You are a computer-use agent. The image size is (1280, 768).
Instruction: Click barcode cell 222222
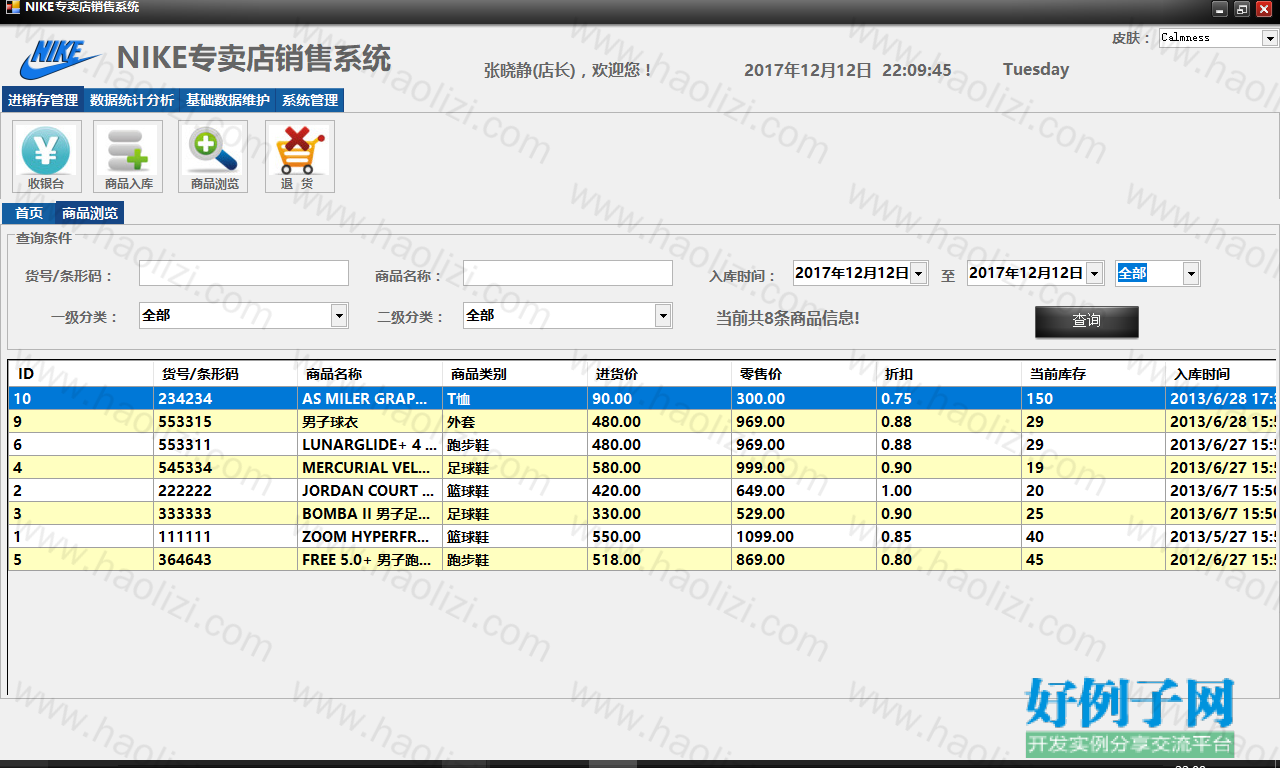point(225,491)
